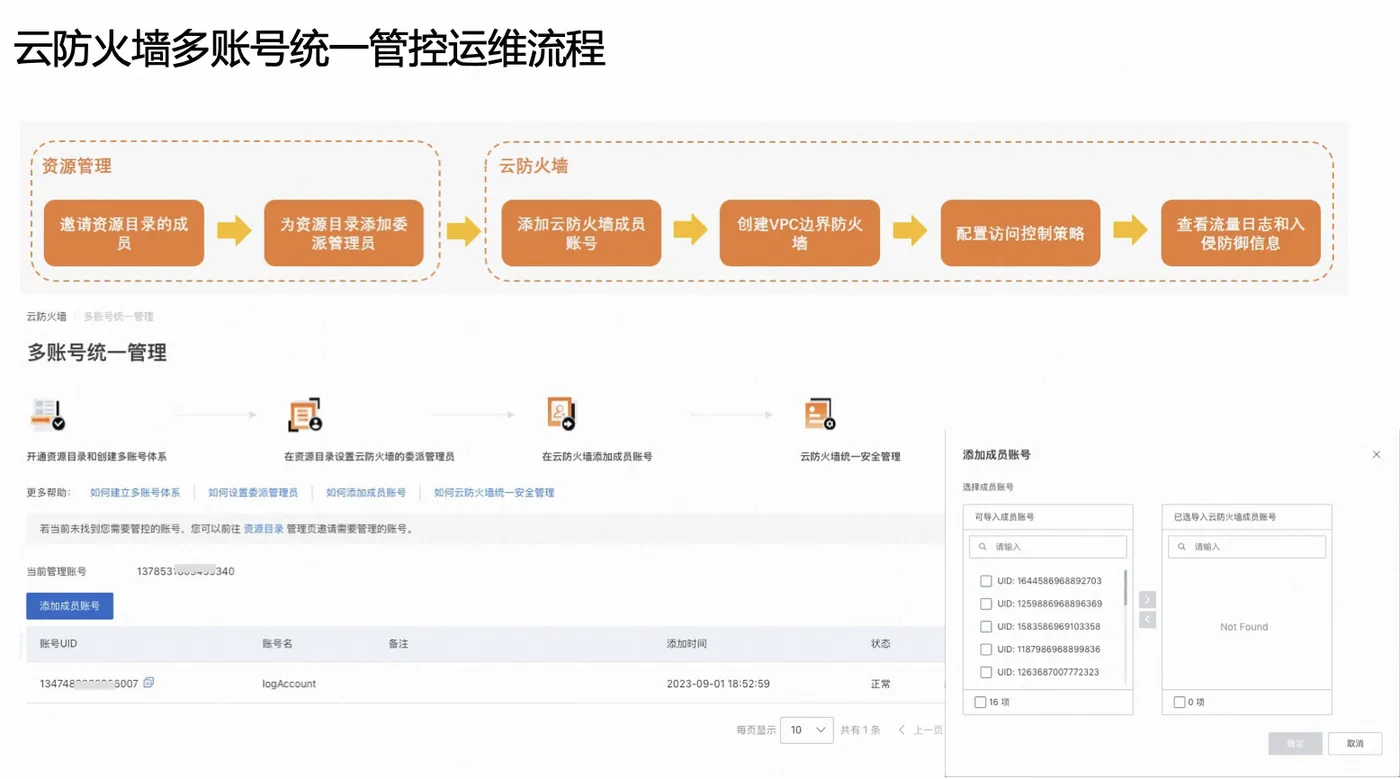This screenshot has width=1400, height=779.
Task: Click the 云防火墙统一安全管理 step icon
Action: pyautogui.click(x=820, y=414)
